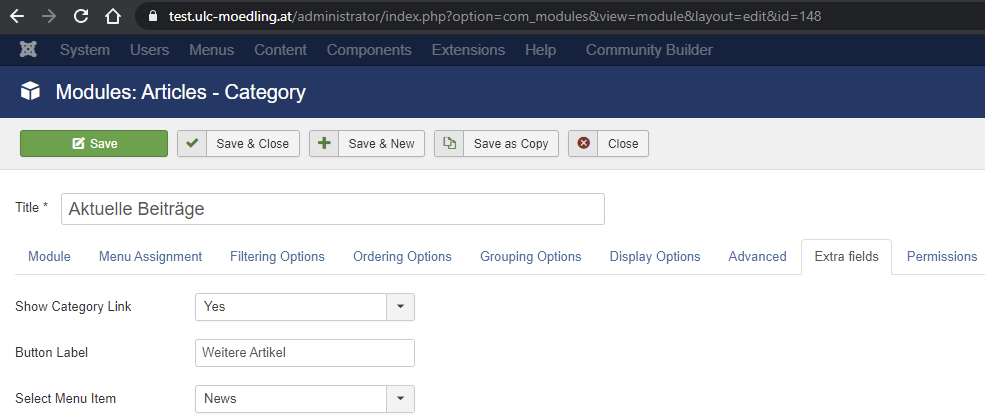Click the checkmark icon on Save & Close
The width and height of the screenshot is (985, 420).
[192, 144]
